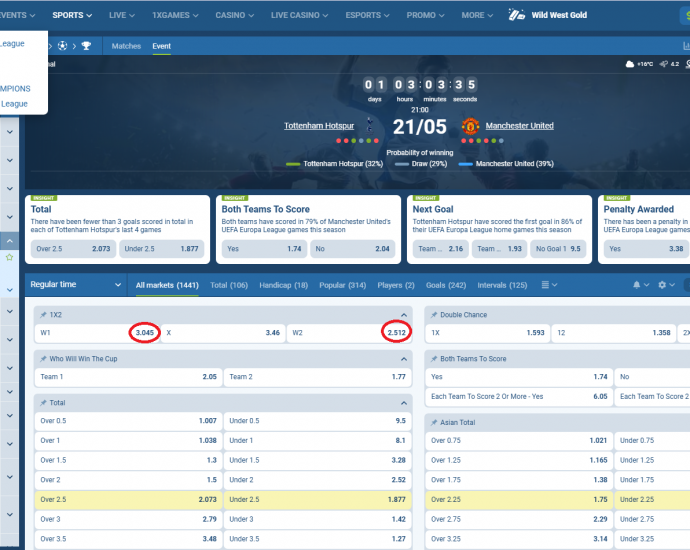Image resolution: width=690 pixels, height=550 pixels.
Task: Click the wind speed icon
Action: pyautogui.click(x=664, y=64)
